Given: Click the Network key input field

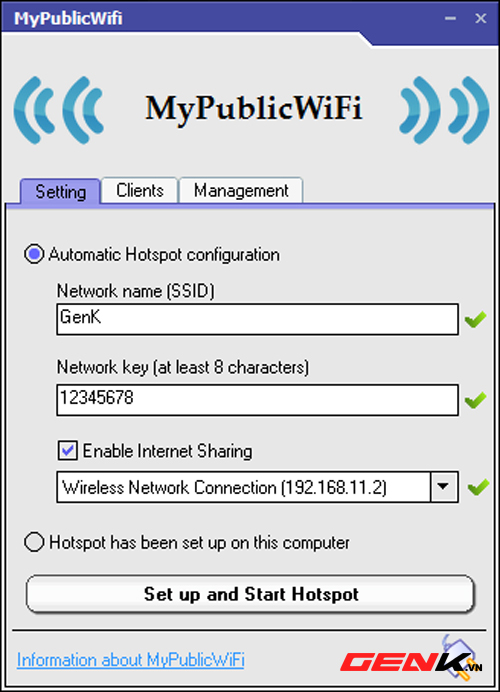Looking at the screenshot, I should 257,400.
